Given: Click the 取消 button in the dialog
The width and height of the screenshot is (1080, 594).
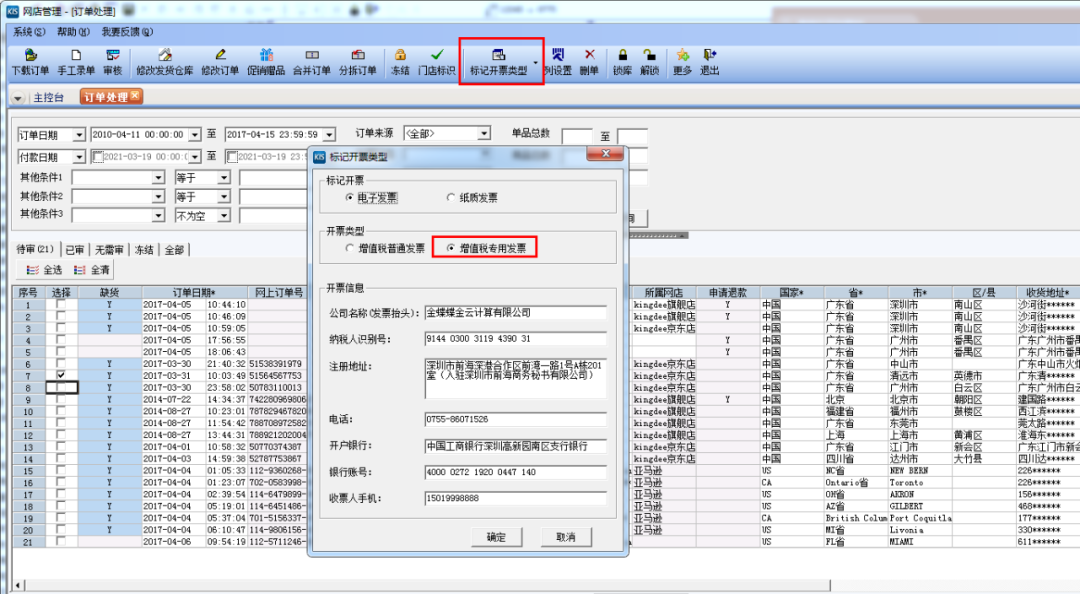Looking at the screenshot, I should coord(565,537).
